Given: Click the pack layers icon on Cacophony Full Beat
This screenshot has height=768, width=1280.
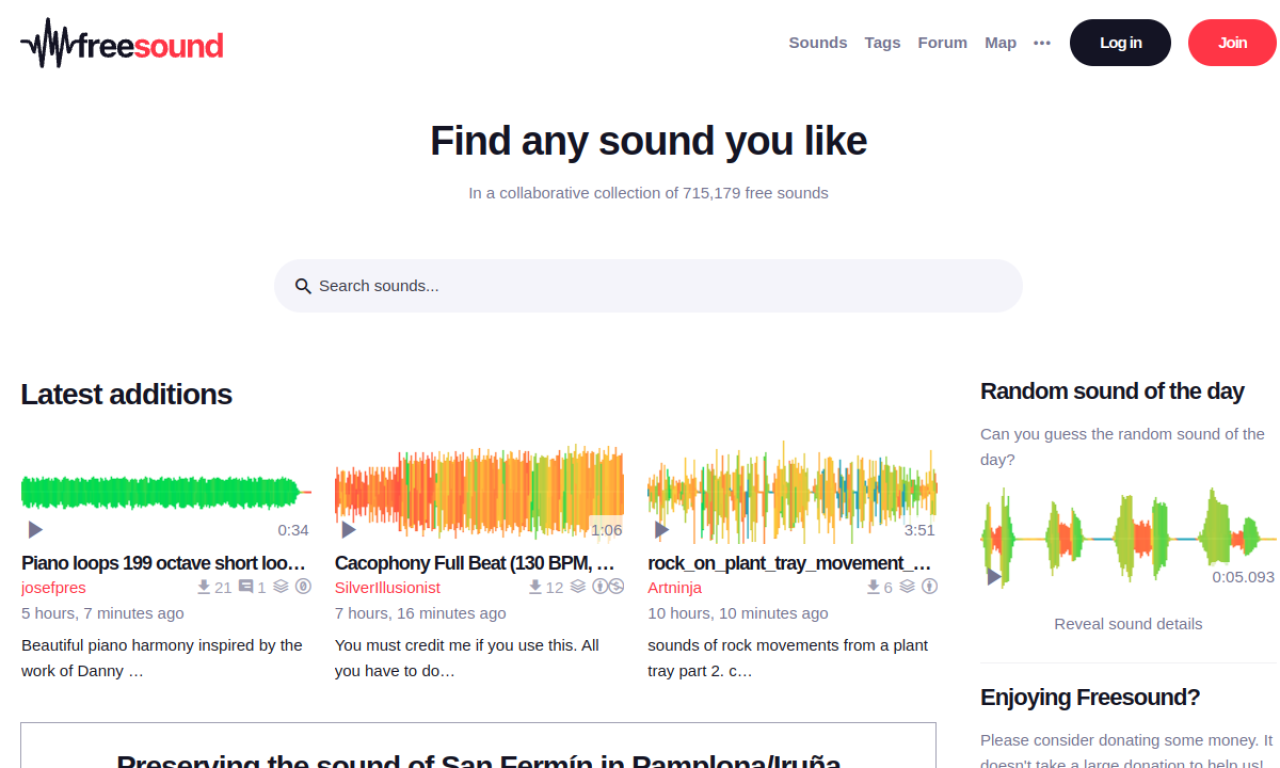Looking at the screenshot, I should (578, 587).
